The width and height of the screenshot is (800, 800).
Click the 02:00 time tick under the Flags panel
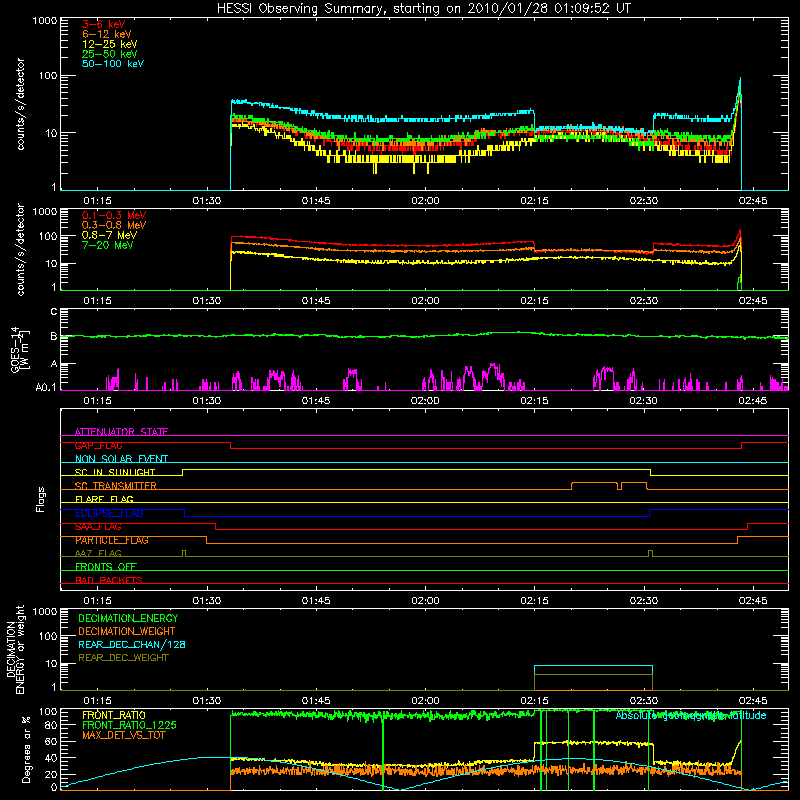click(425, 601)
